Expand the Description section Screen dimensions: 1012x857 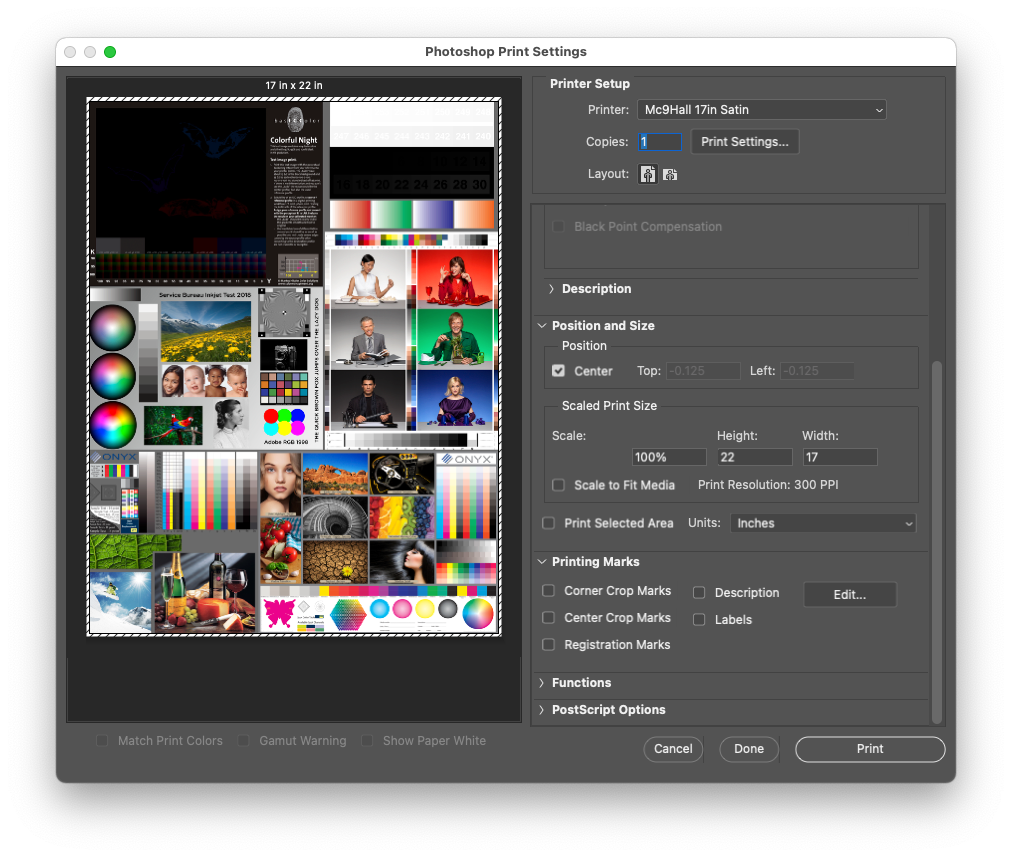551,289
